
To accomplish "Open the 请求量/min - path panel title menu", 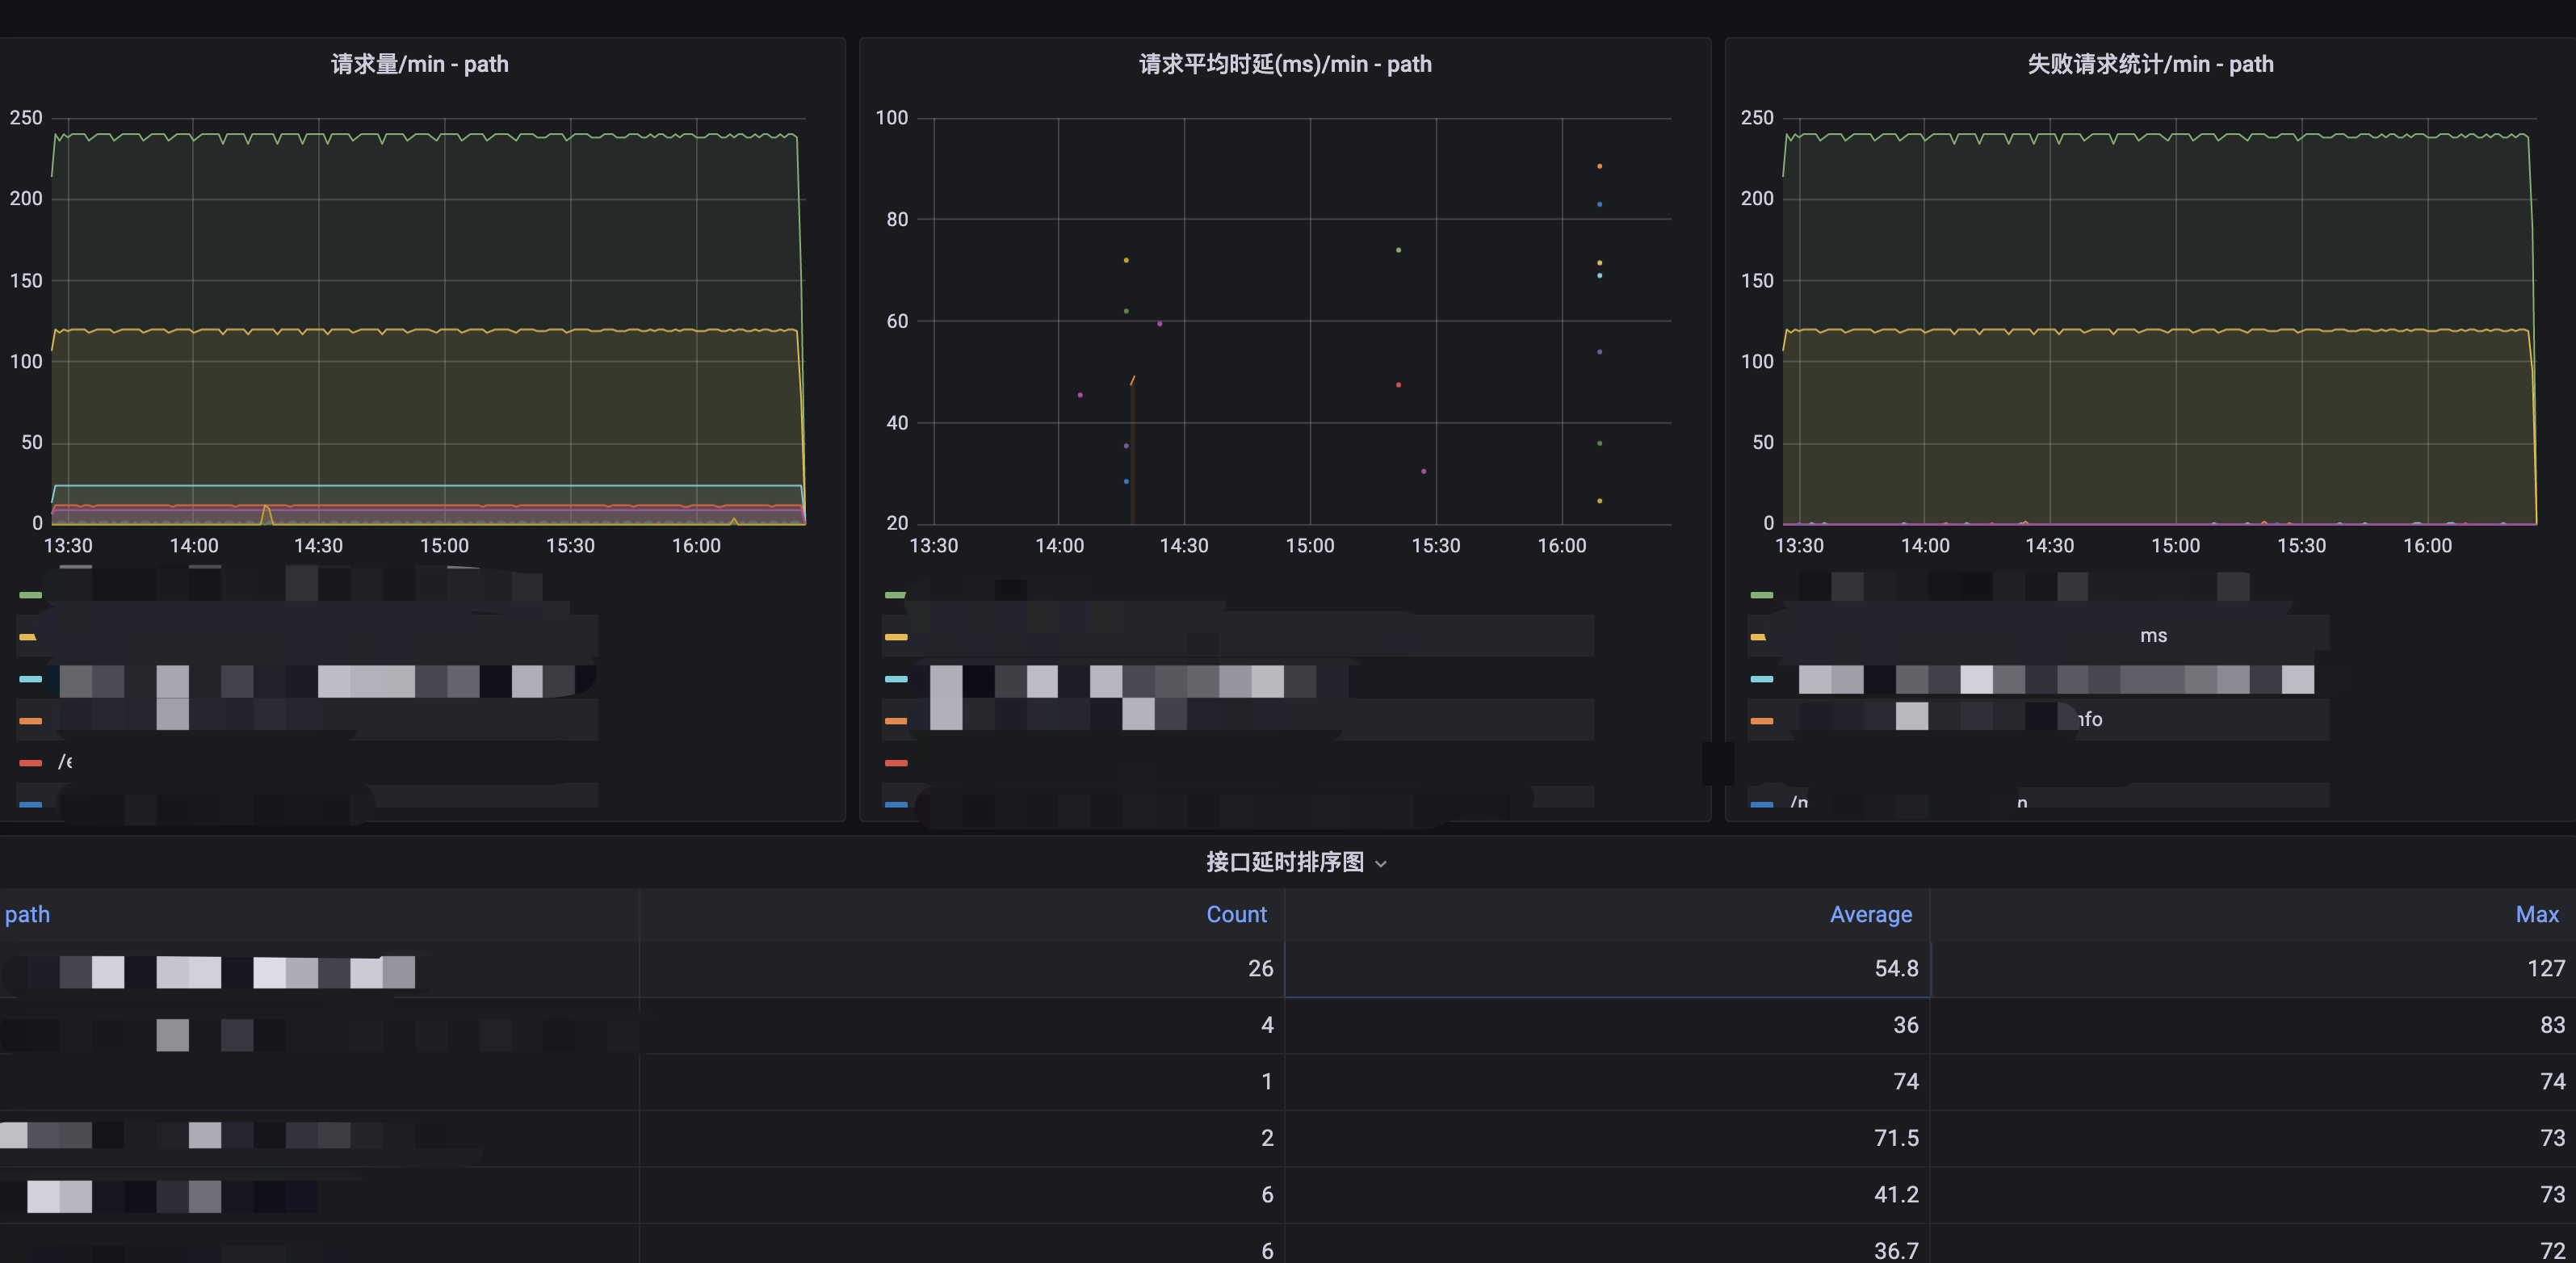I will point(420,64).
